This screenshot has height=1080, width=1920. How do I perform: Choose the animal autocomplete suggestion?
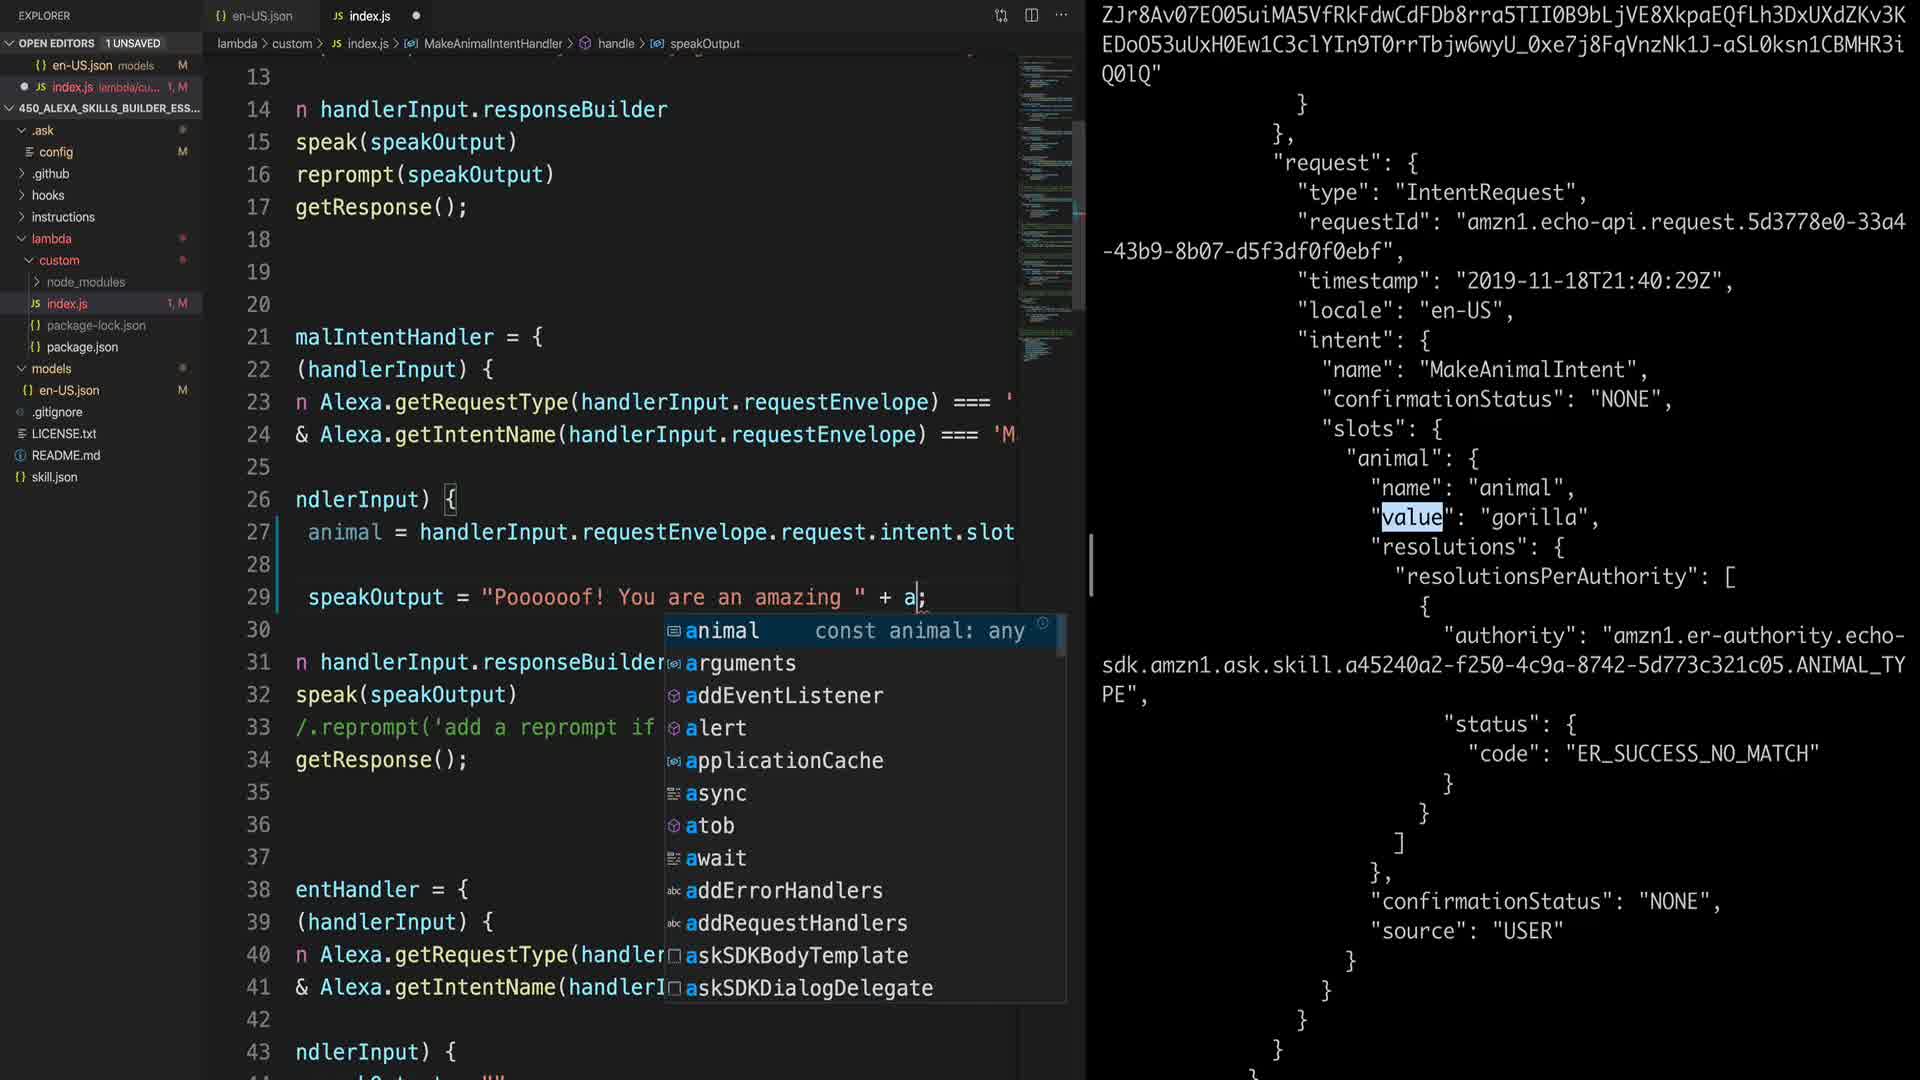pyautogui.click(x=722, y=631)
